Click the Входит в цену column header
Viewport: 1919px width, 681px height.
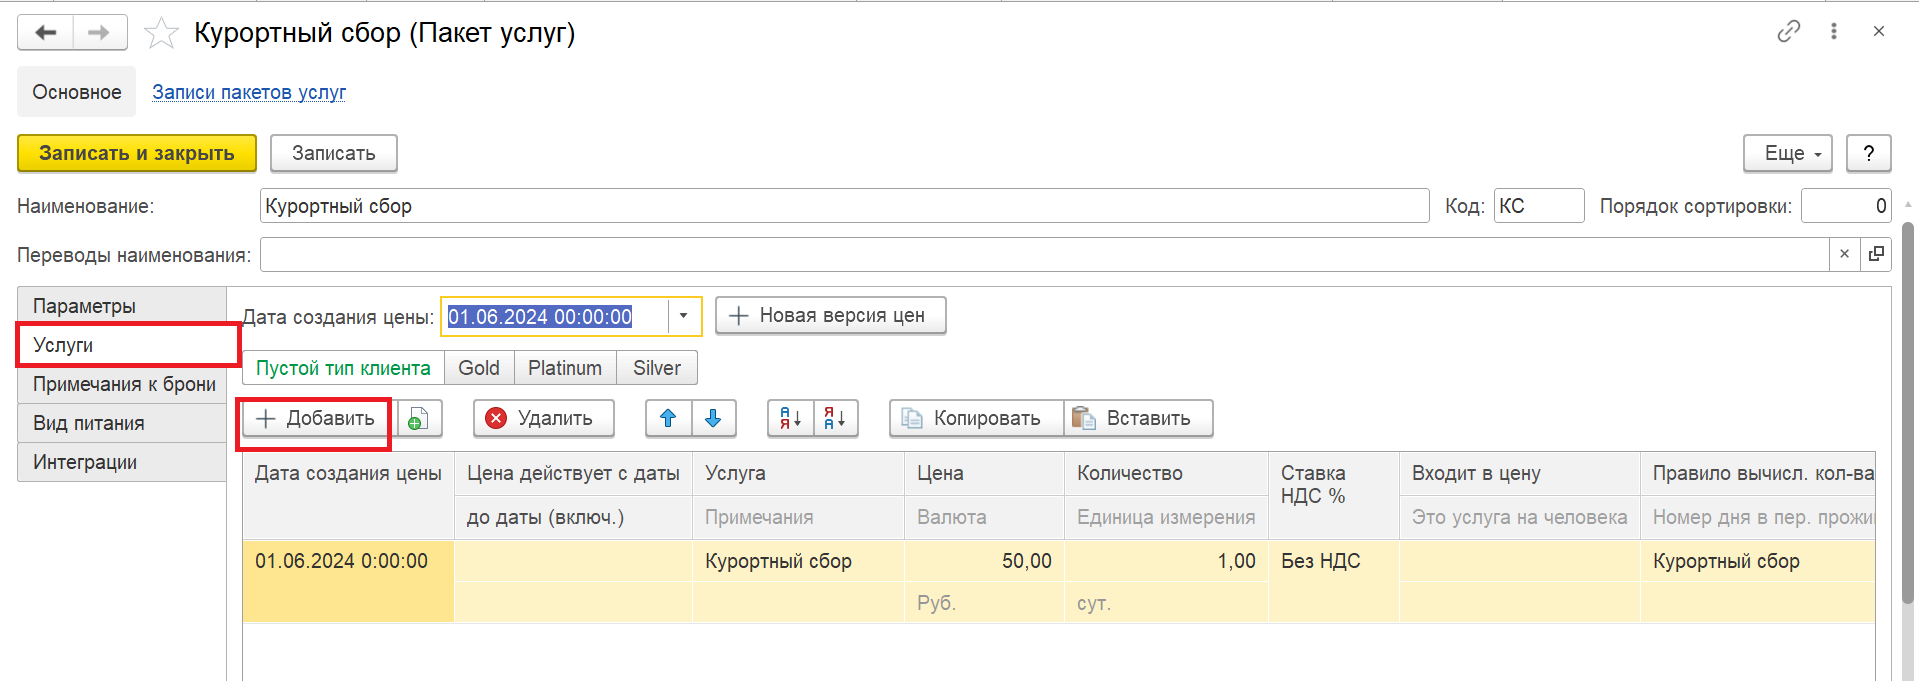pos(1519,473)
